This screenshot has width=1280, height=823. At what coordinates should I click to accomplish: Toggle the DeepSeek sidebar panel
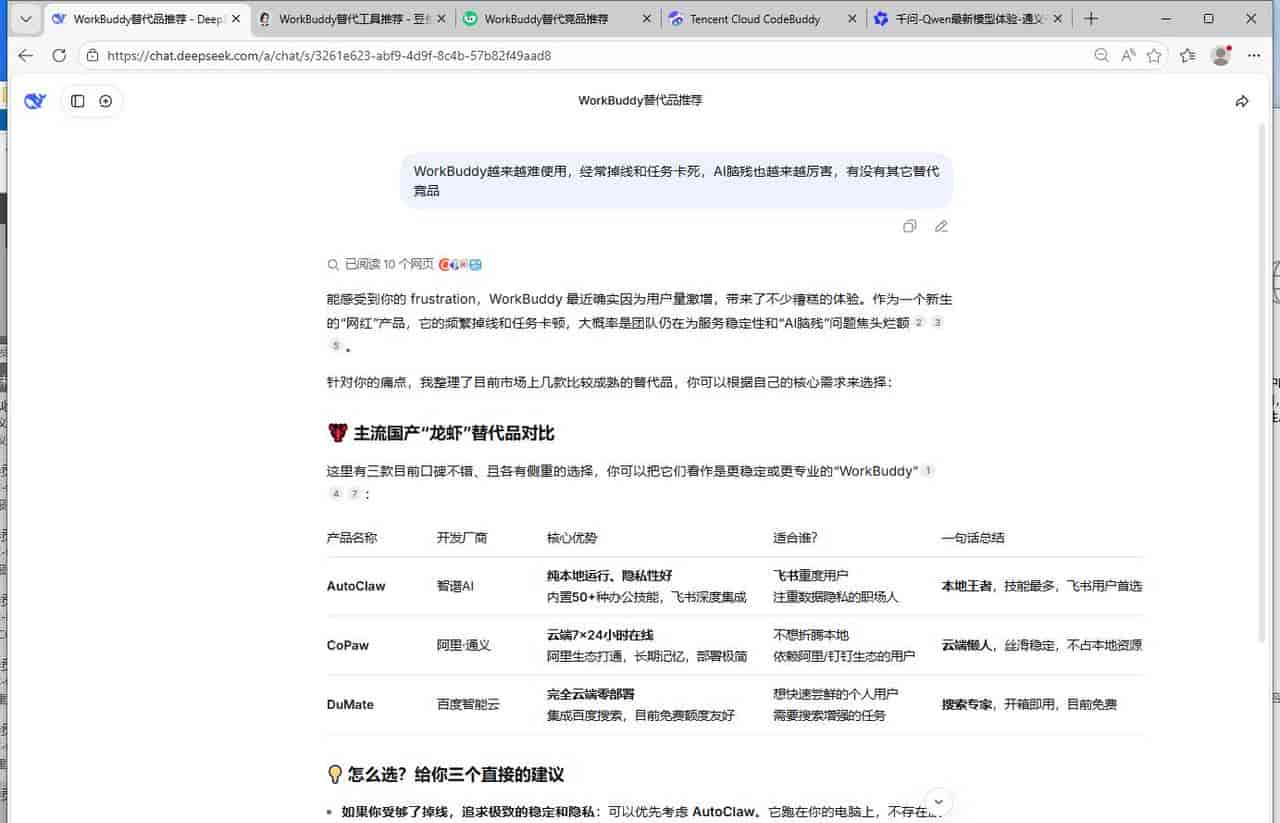(78, 101)
